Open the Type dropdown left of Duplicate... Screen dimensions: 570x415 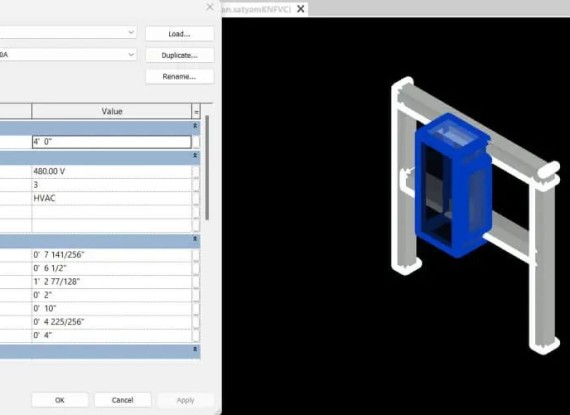[x=68, y=55]
